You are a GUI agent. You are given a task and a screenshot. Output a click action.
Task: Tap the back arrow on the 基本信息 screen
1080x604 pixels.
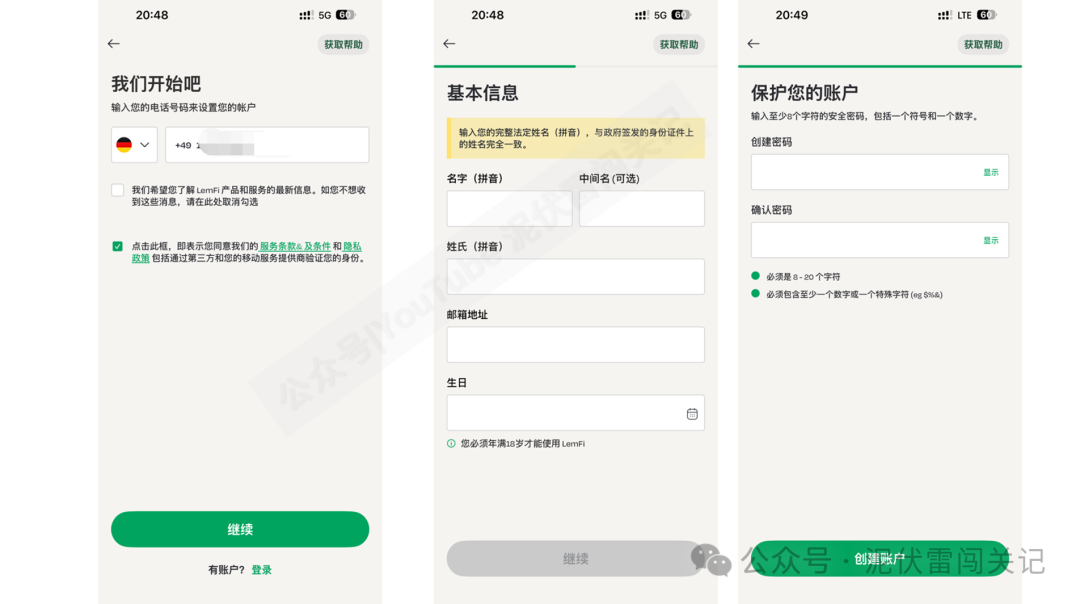449,43
